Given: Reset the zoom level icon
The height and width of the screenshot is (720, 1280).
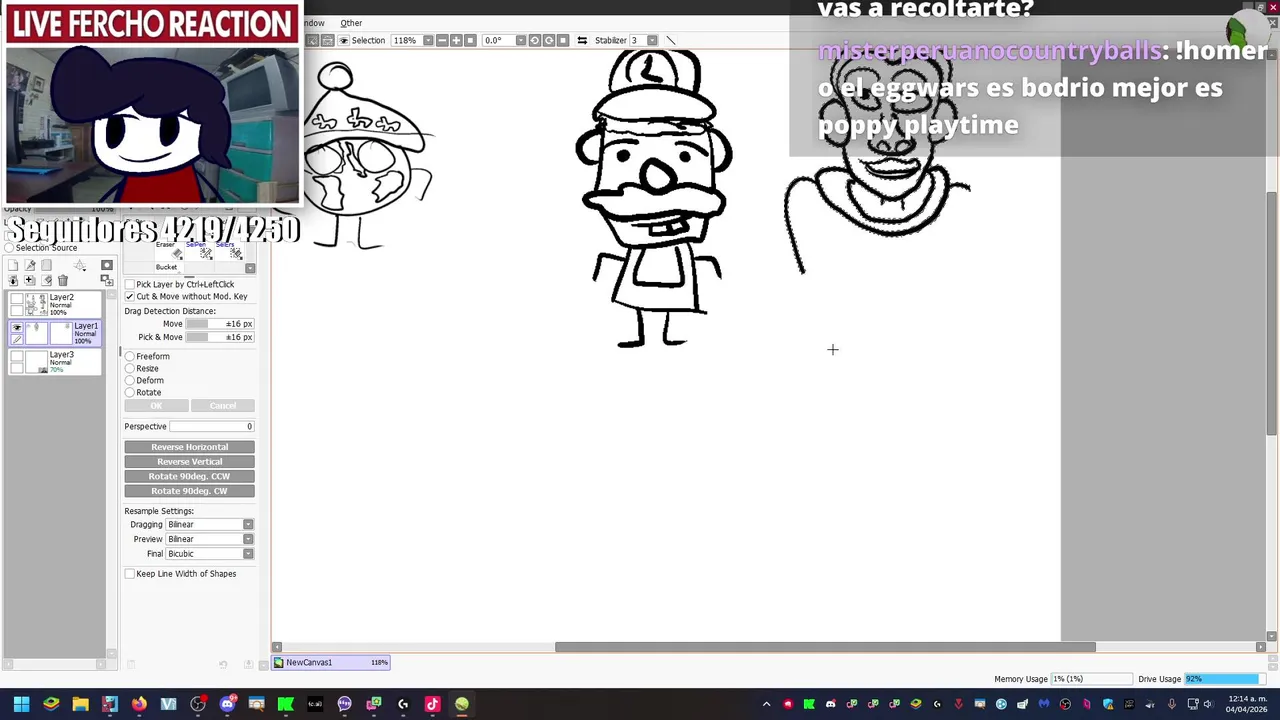Looking at the screenshot, I should [470, 40].
